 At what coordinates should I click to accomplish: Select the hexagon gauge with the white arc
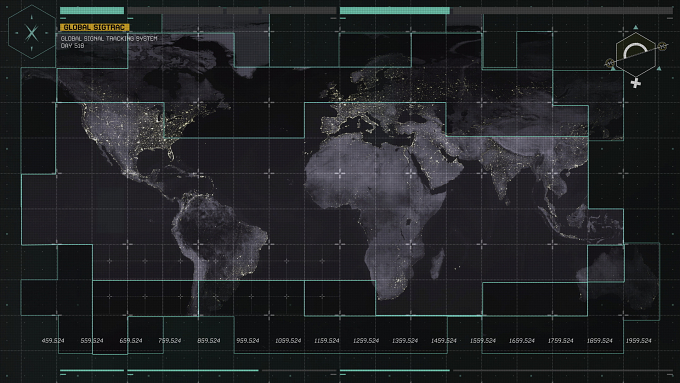[636, 55]
